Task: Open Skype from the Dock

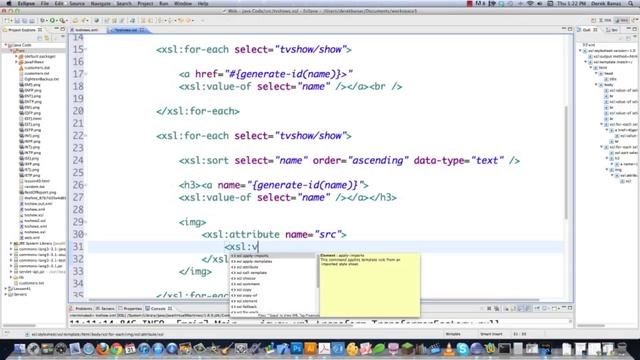Action: [462, 349]
